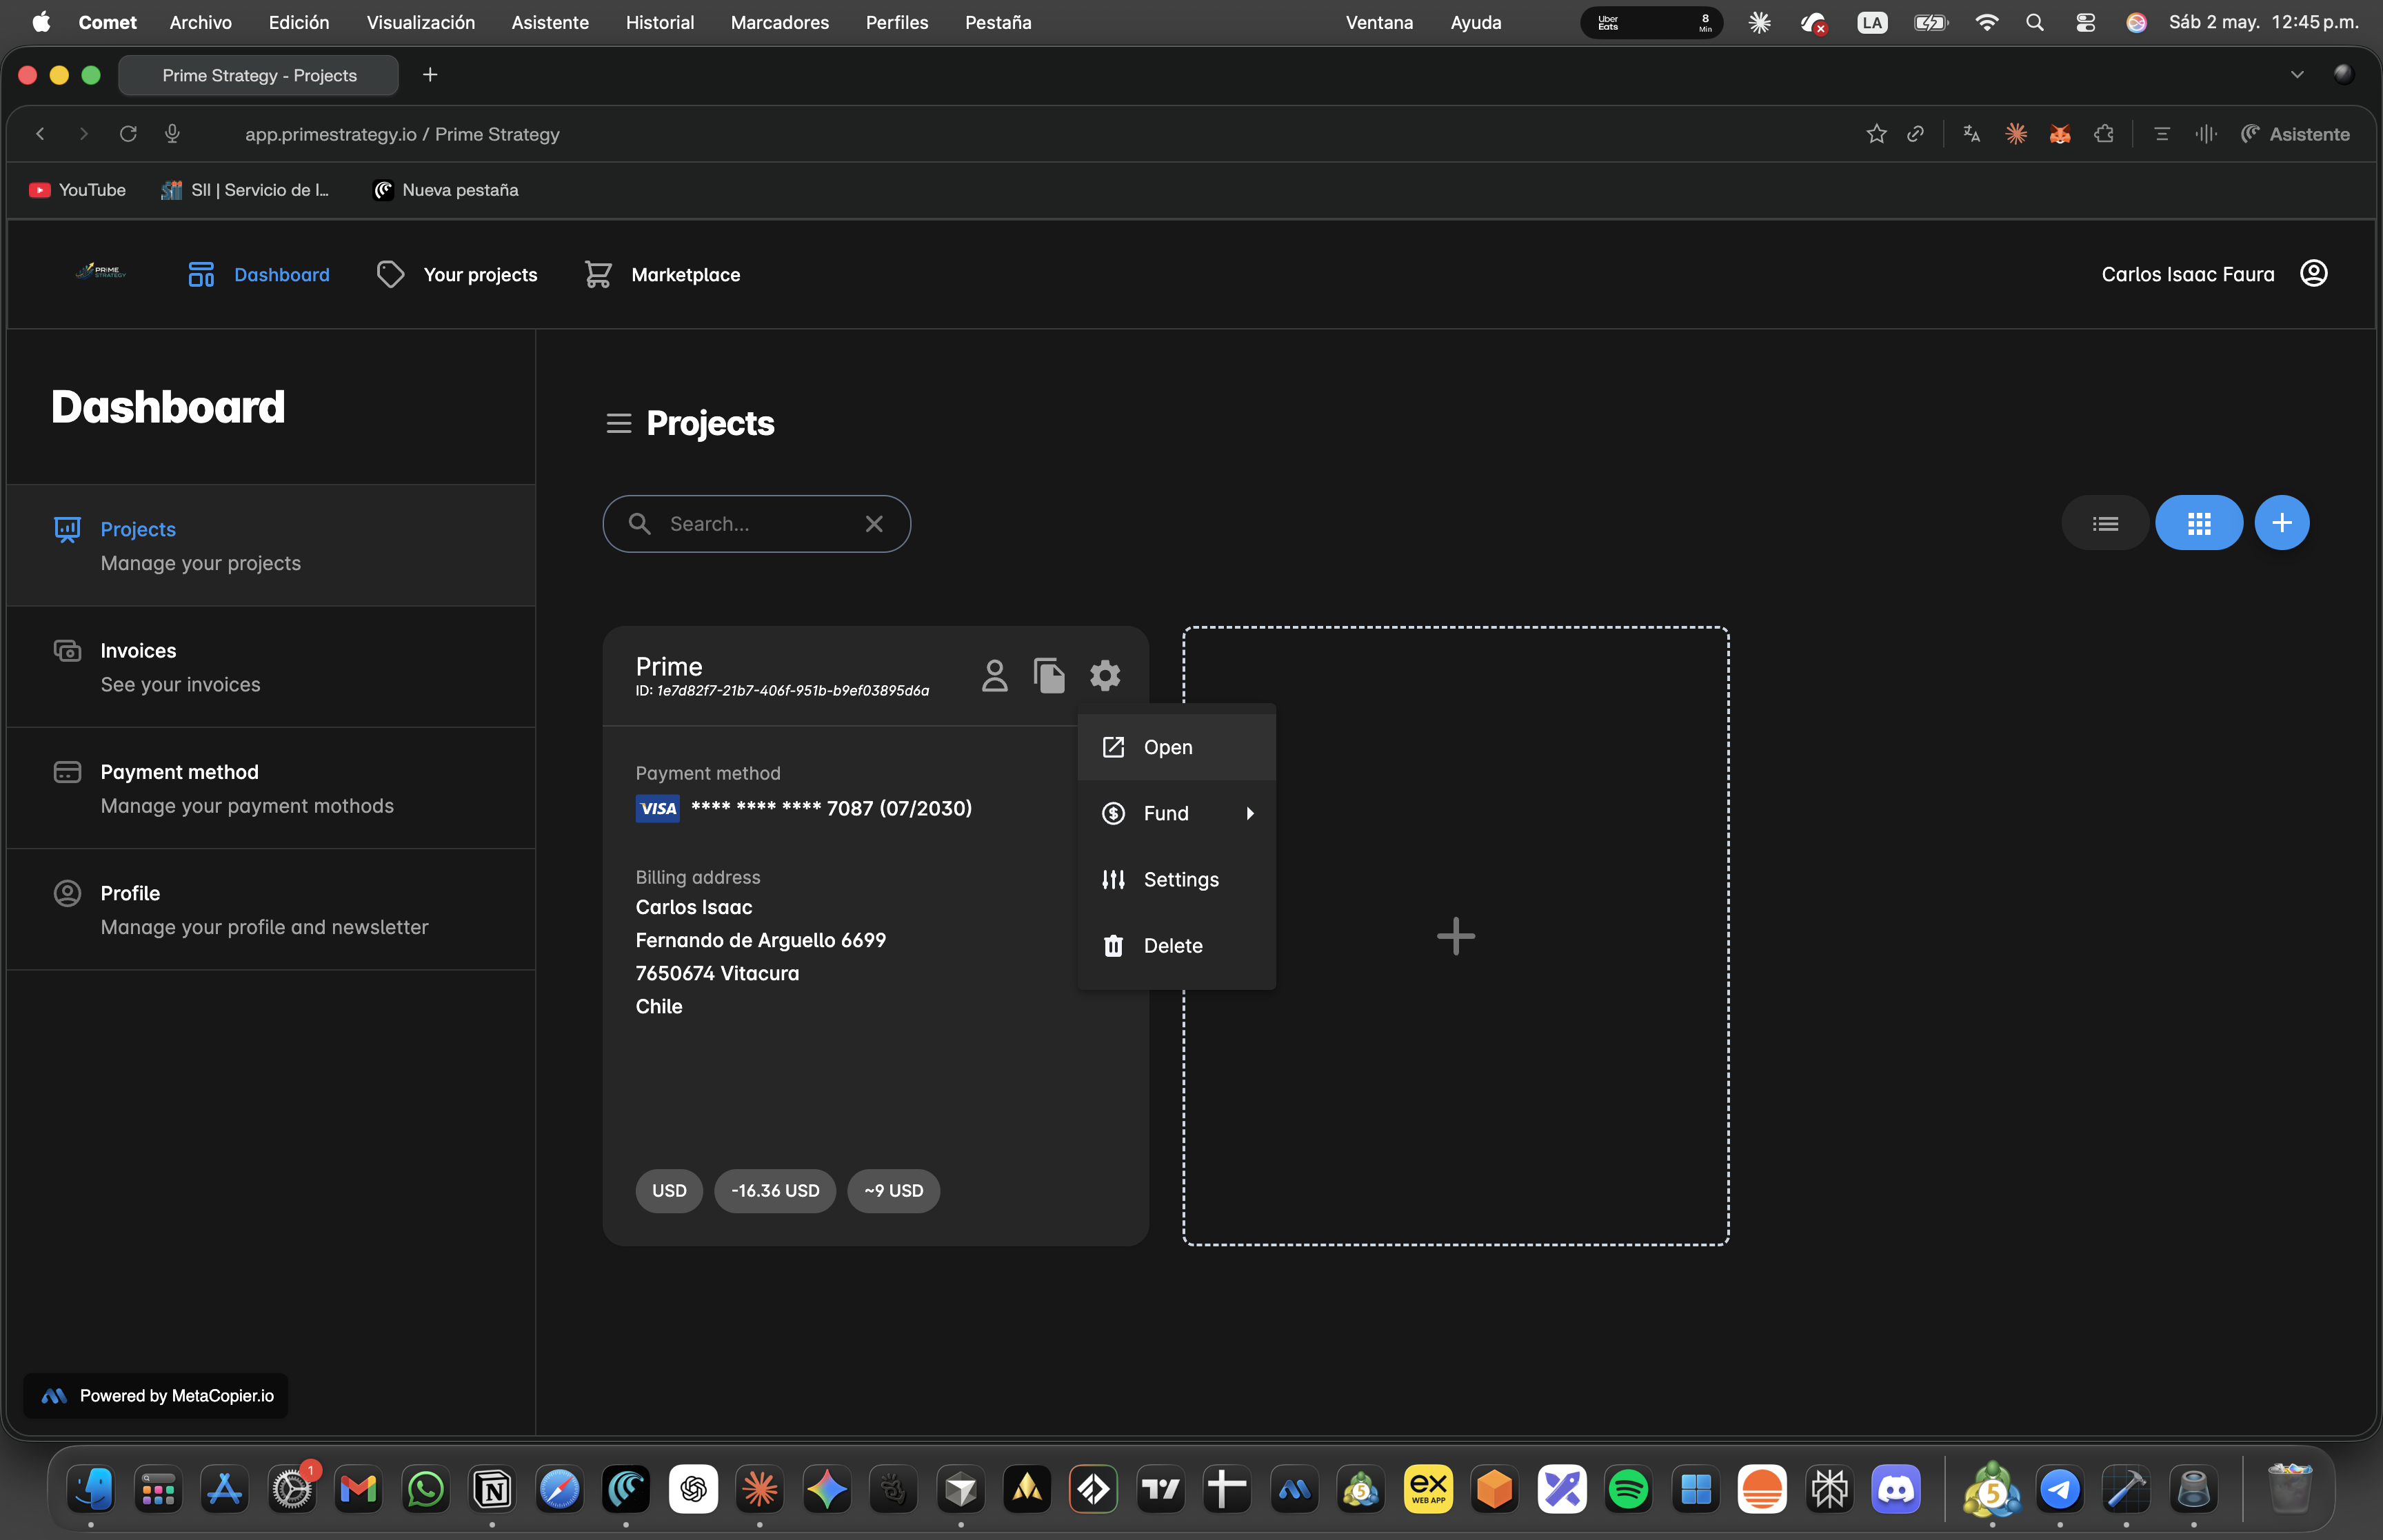Open the Marketplace page
The image size is (2383, 1540).
point(662,275)
